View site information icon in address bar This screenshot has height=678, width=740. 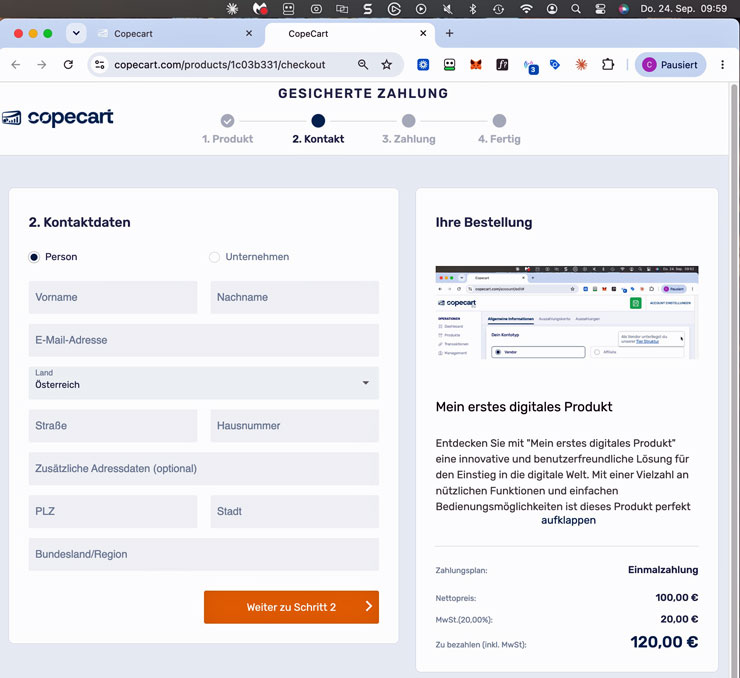click(100, 65)
